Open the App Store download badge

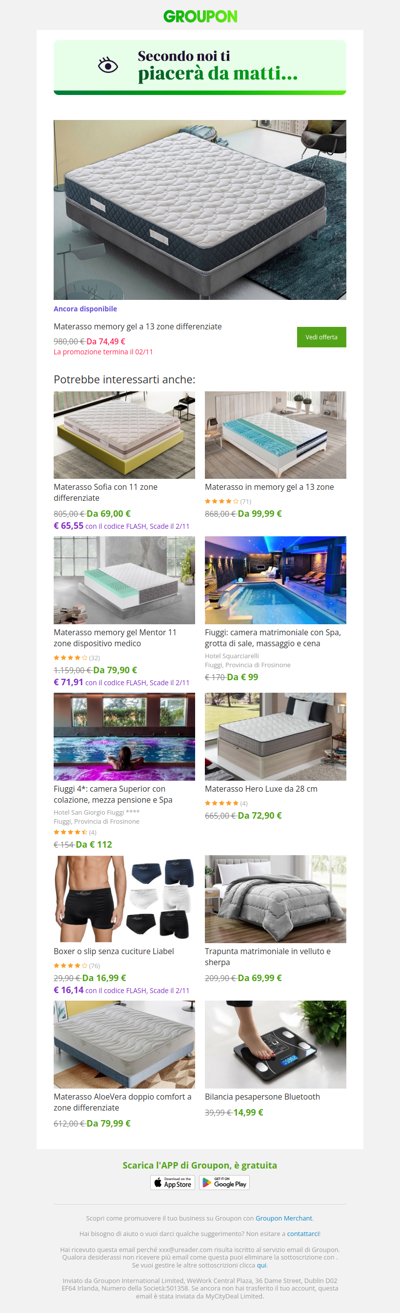coord(173,1182)
